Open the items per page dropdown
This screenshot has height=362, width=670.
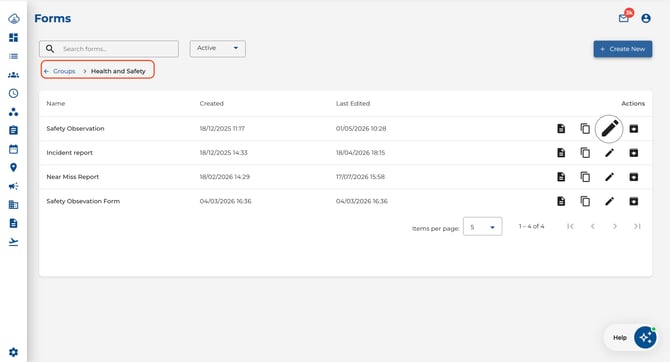[482, 227]
